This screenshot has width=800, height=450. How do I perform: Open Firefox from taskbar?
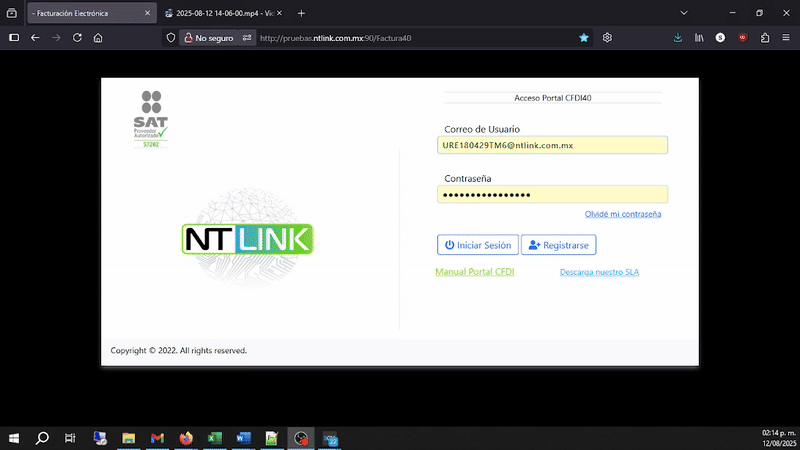186,438
